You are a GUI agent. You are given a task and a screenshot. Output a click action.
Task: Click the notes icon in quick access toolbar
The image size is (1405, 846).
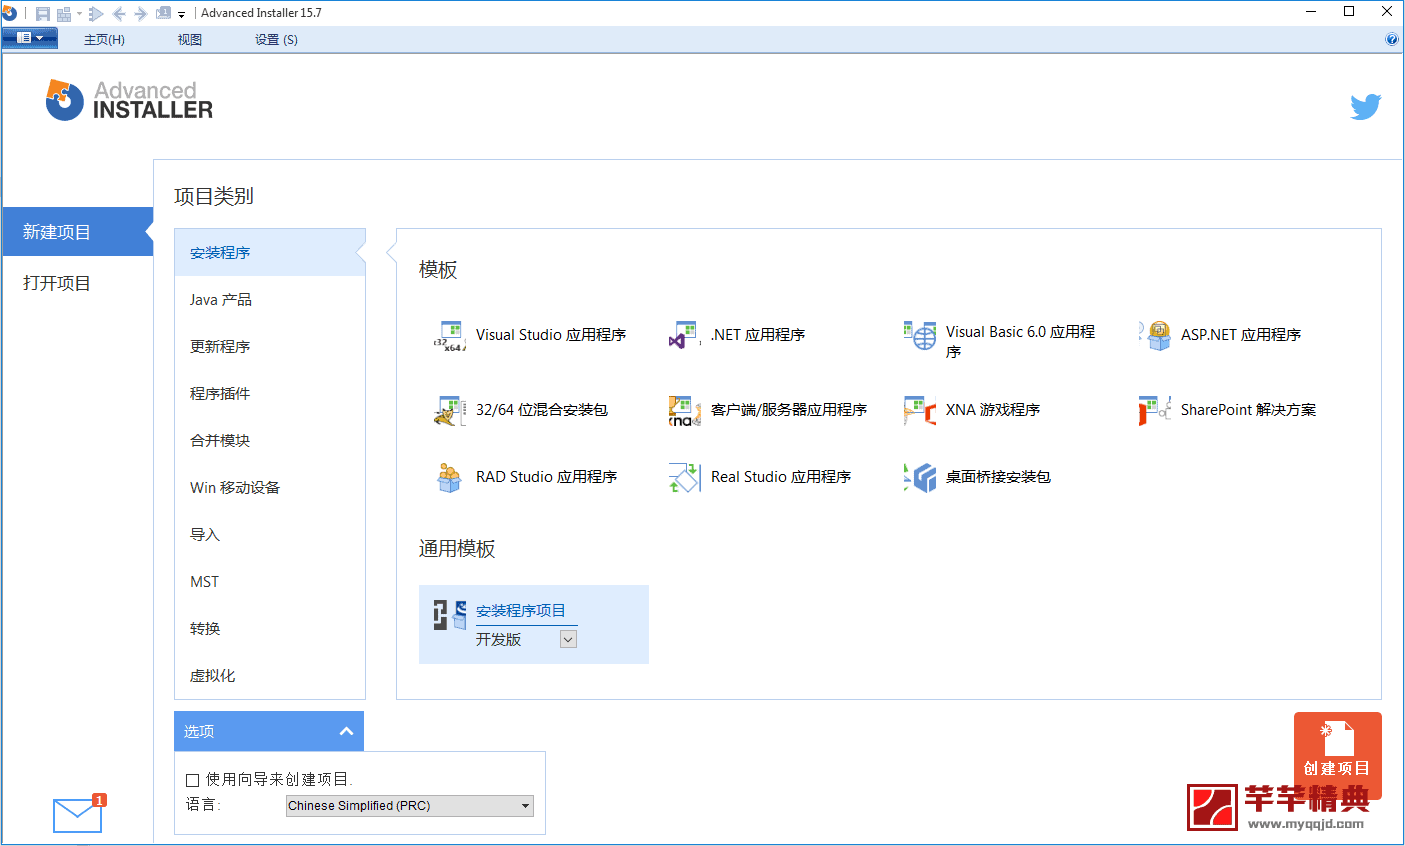tap(163, 13)
